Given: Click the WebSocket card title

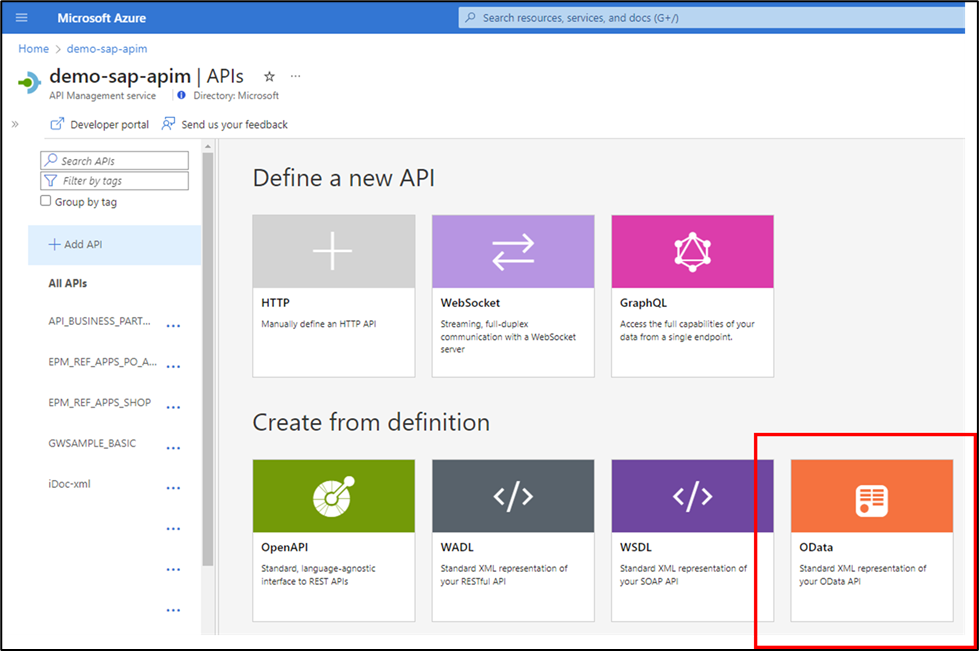Looking at the screenshot, I should click(470, 303).
